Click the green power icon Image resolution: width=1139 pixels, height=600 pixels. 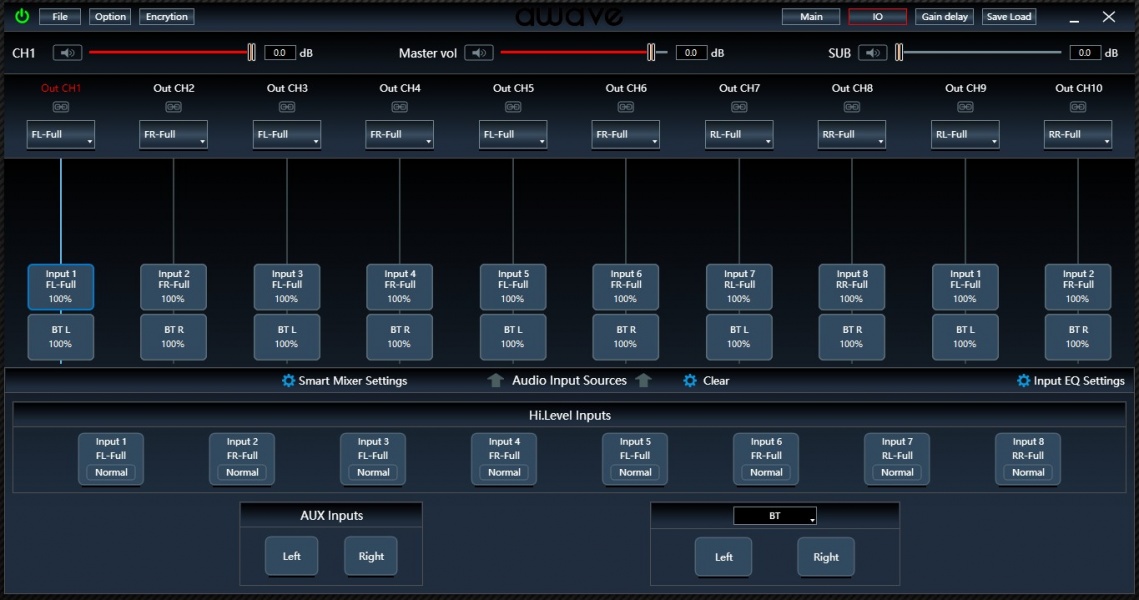click(x=22, y=16)
